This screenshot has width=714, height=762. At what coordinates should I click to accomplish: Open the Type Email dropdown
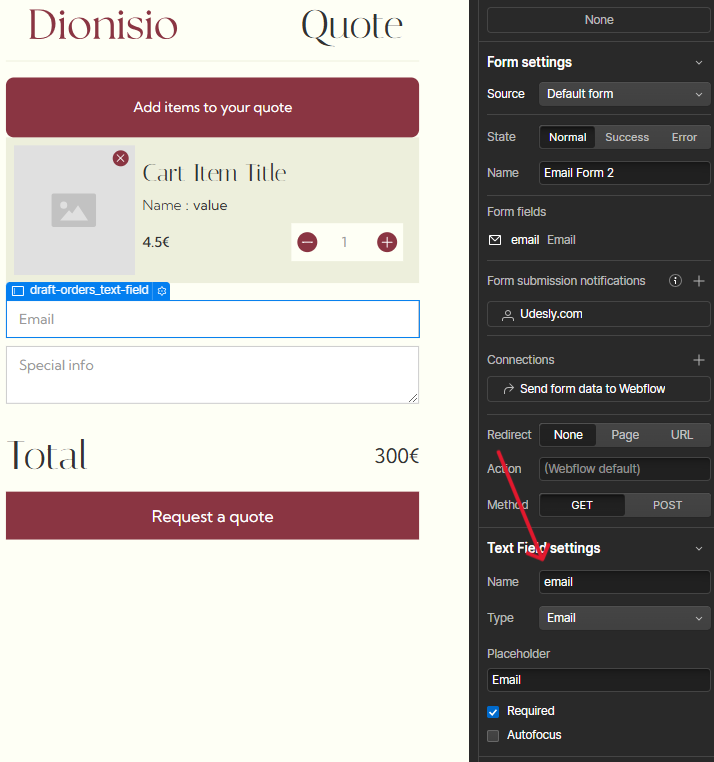coord(624,618)
